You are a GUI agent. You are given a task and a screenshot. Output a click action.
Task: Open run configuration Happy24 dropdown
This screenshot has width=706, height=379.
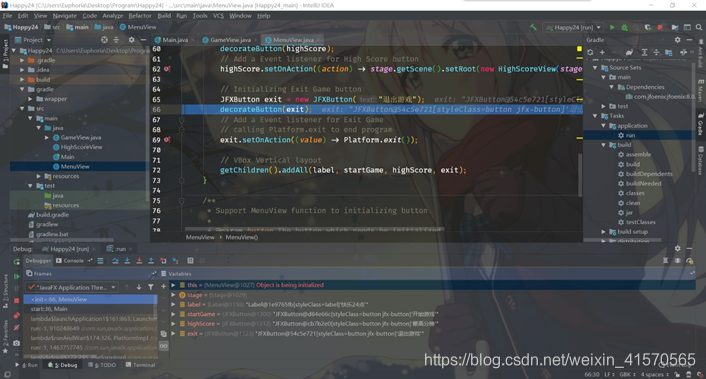[574, 27]
